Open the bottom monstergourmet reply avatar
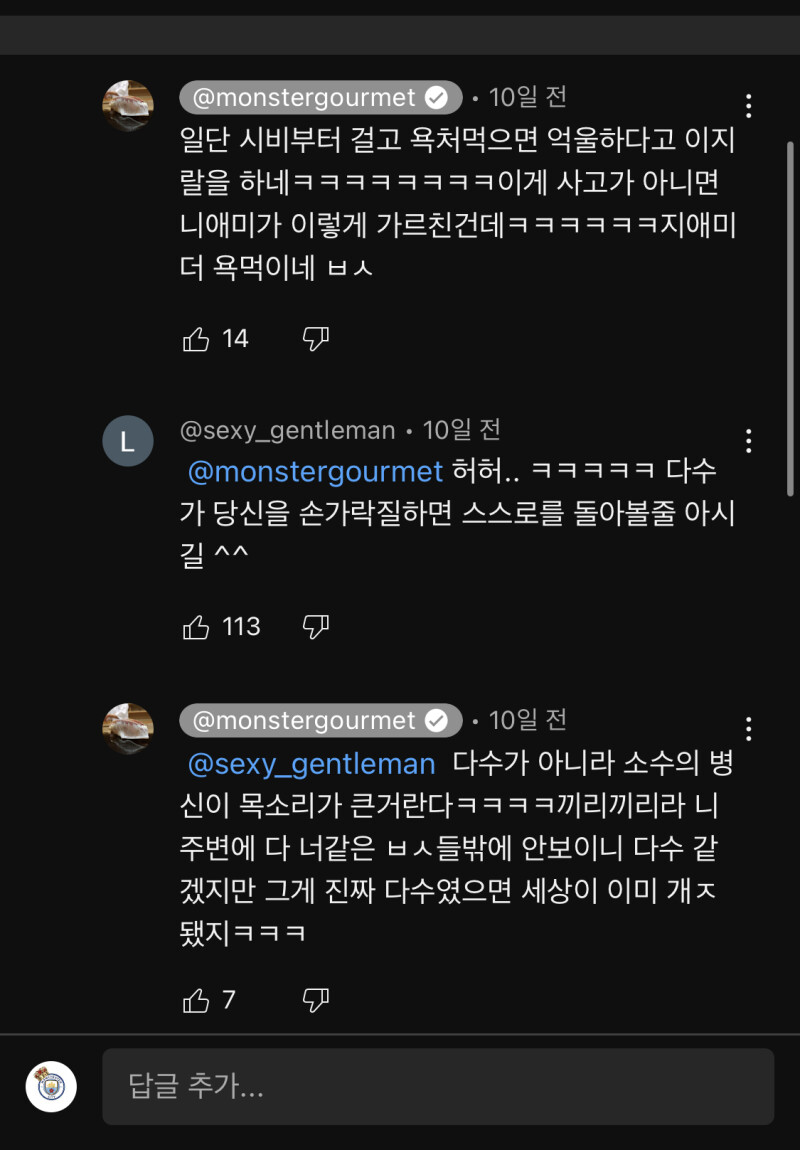This screenshot has height=1150, width=800. [x=128, y=728]
